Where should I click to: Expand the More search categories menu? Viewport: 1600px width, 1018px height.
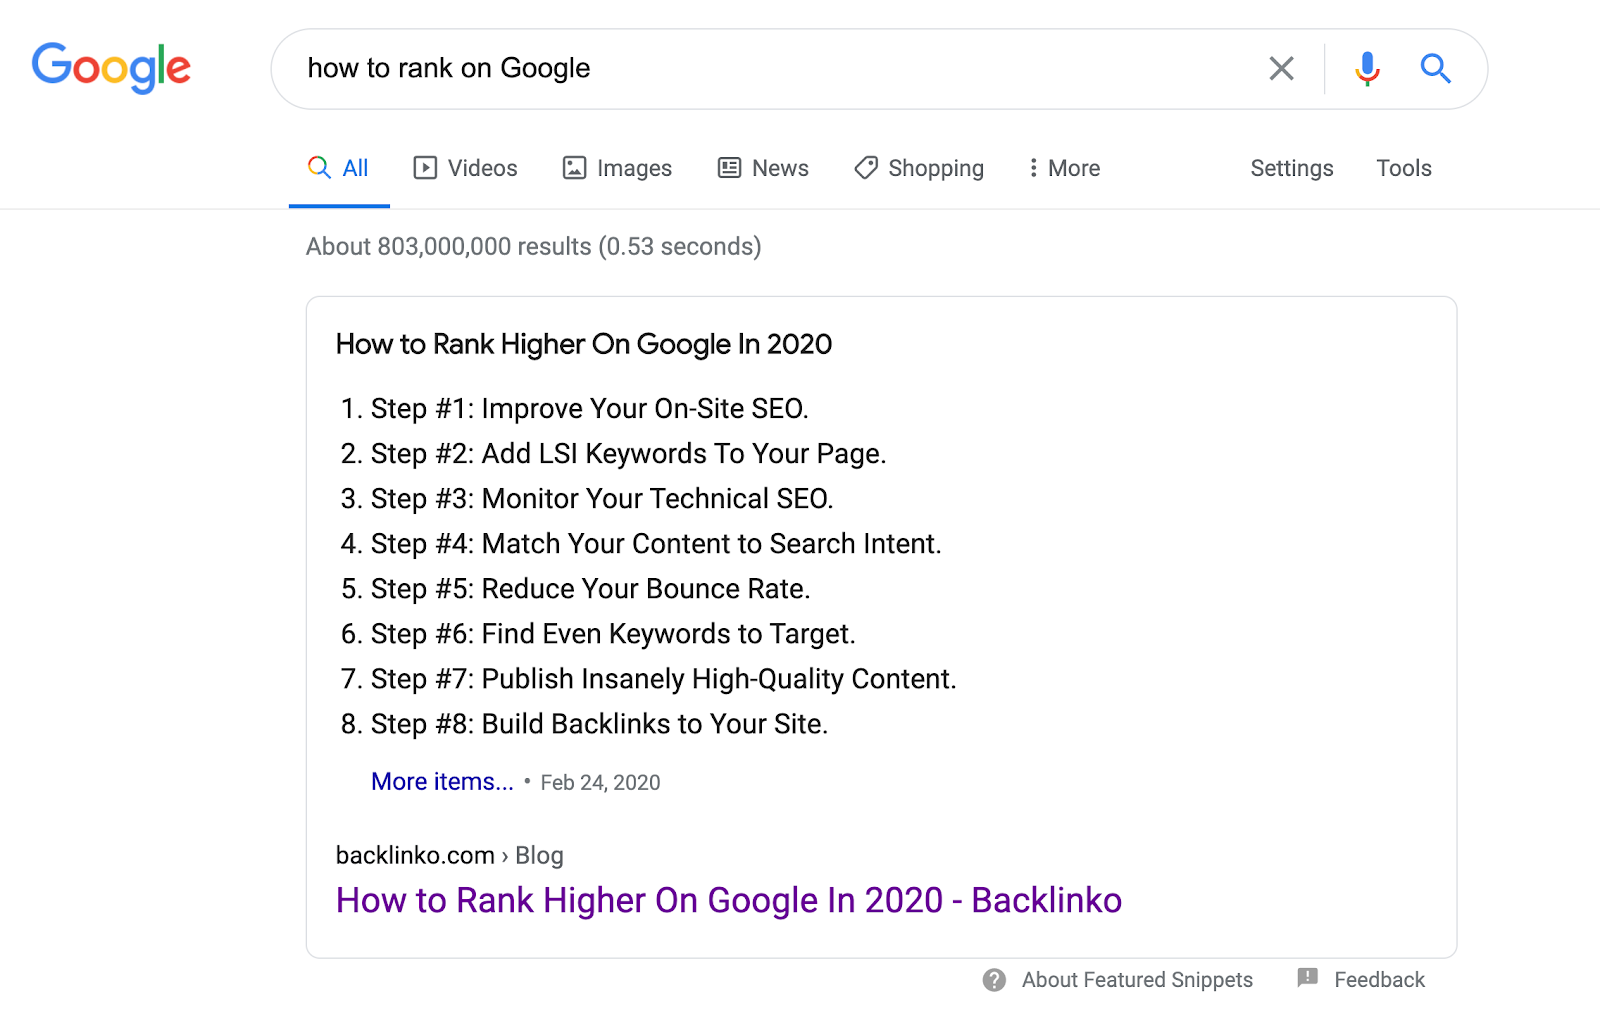(1064, 168)
